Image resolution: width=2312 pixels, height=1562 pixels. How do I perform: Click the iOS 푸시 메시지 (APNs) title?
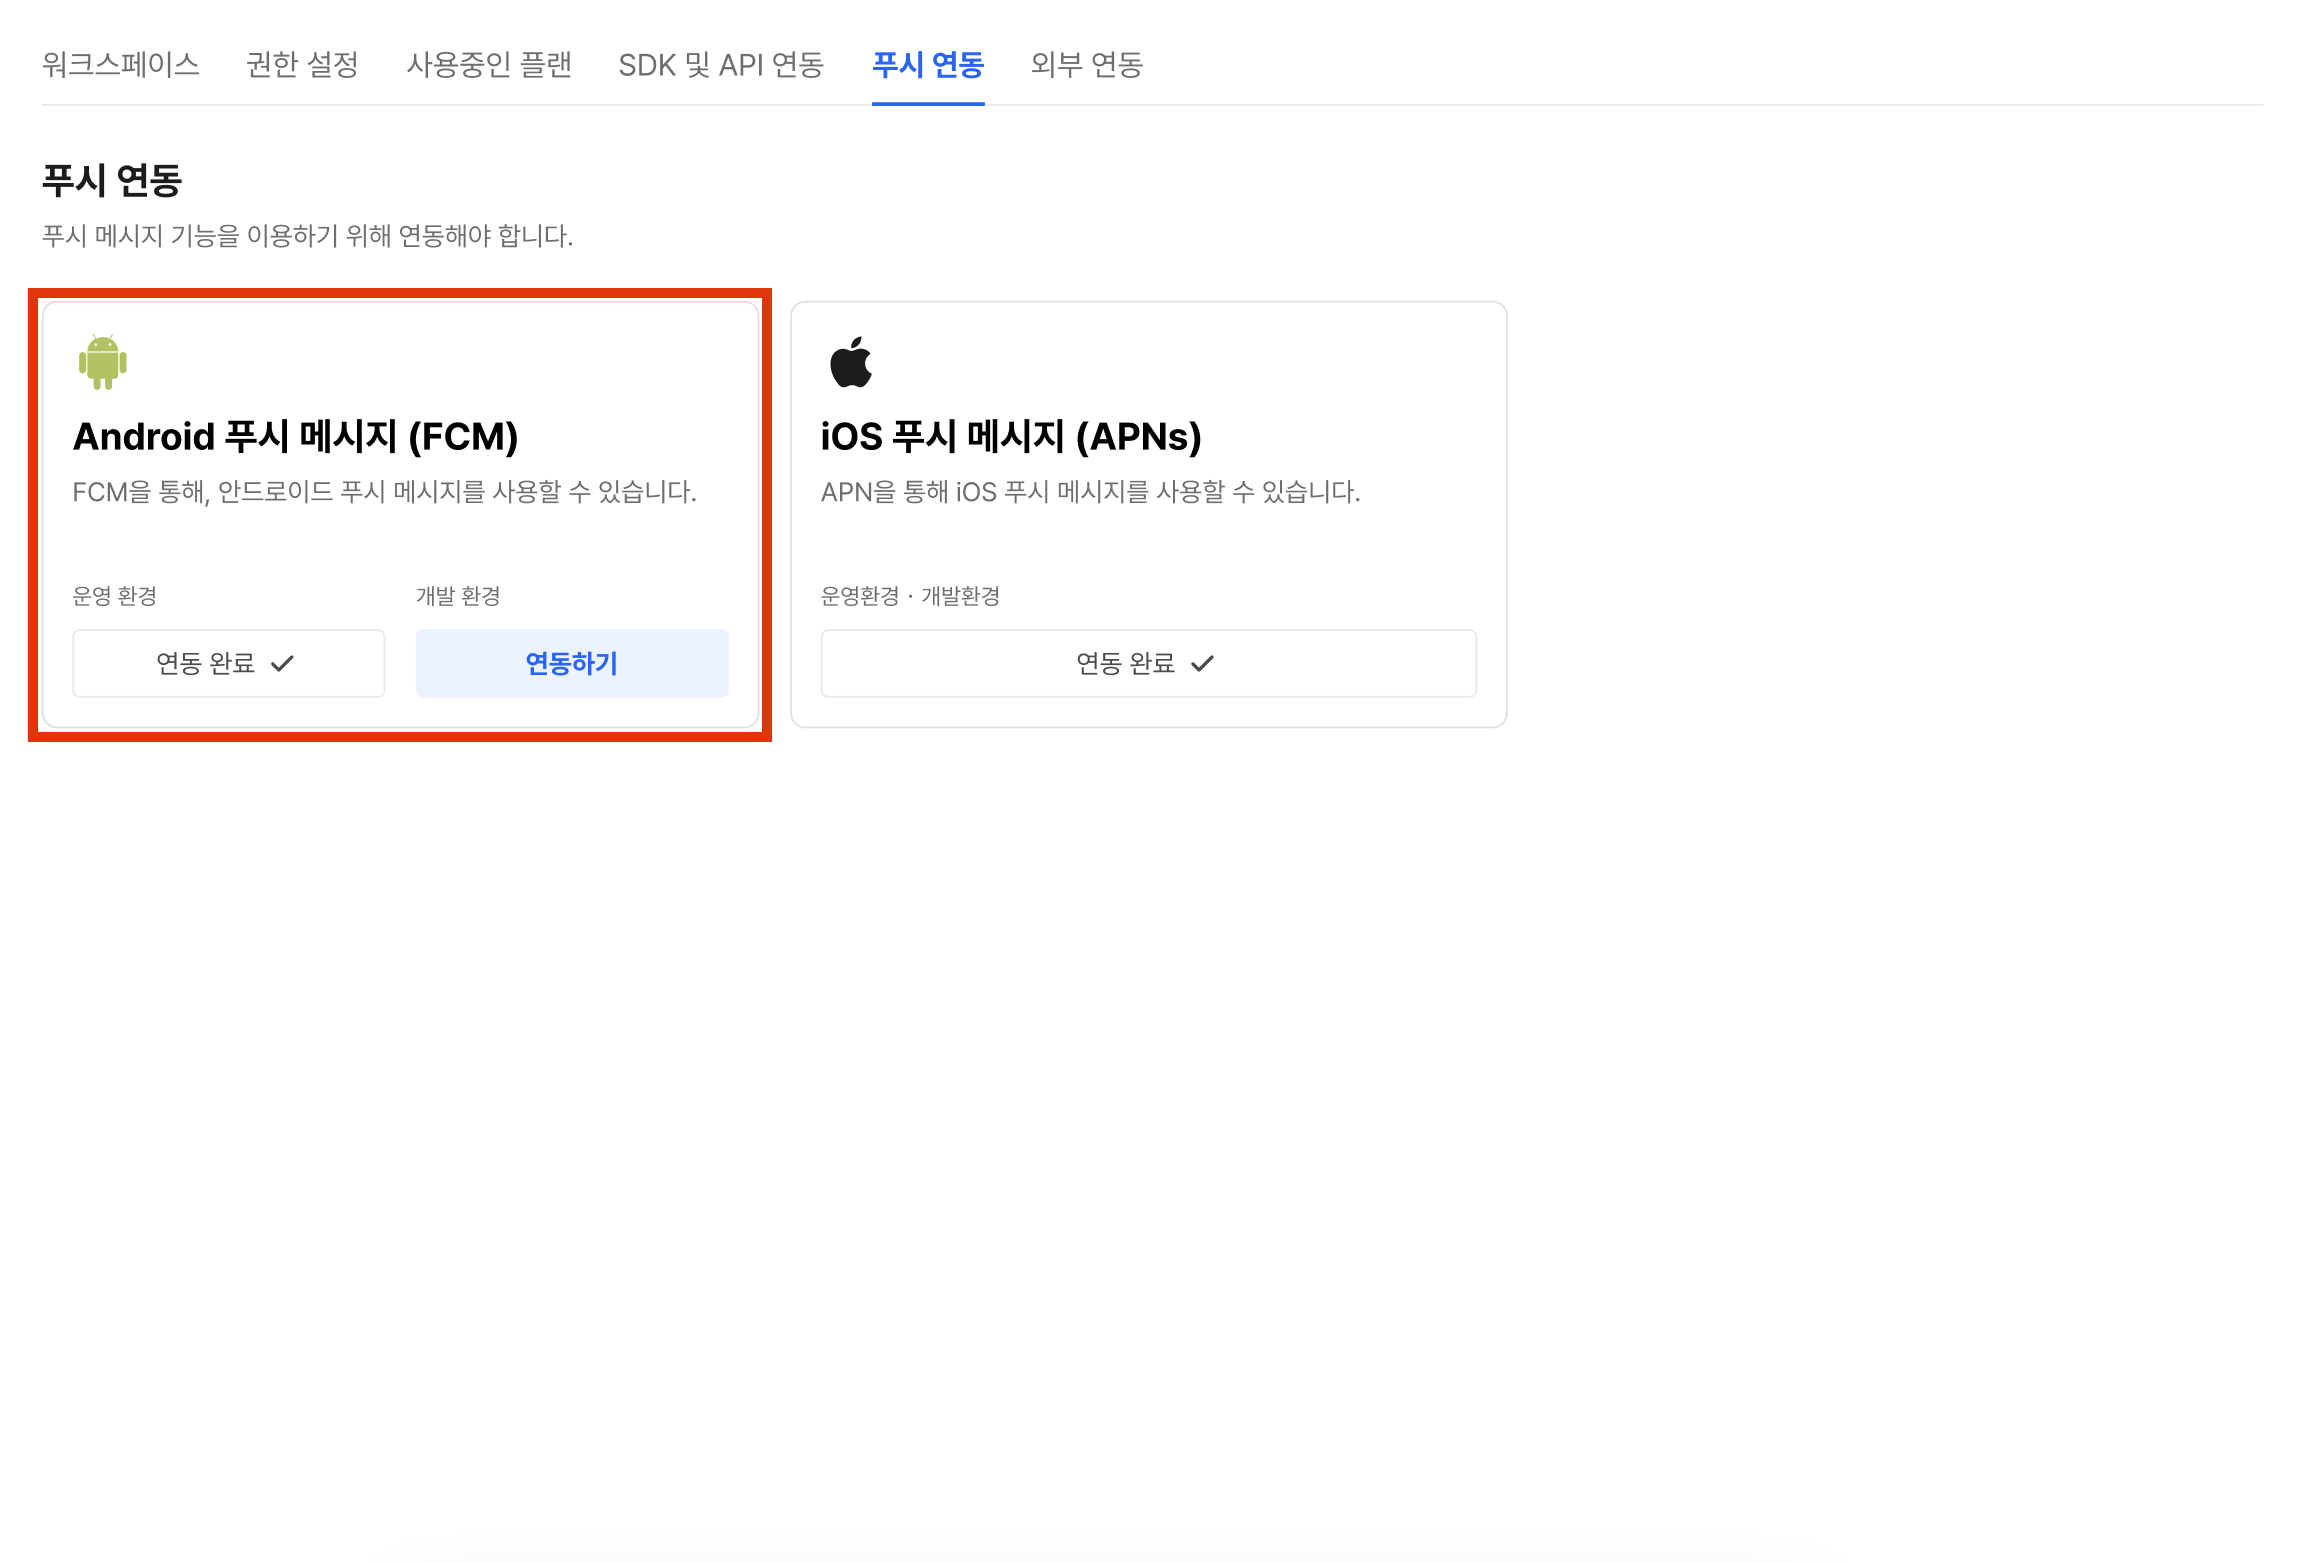pos(1011,437)
